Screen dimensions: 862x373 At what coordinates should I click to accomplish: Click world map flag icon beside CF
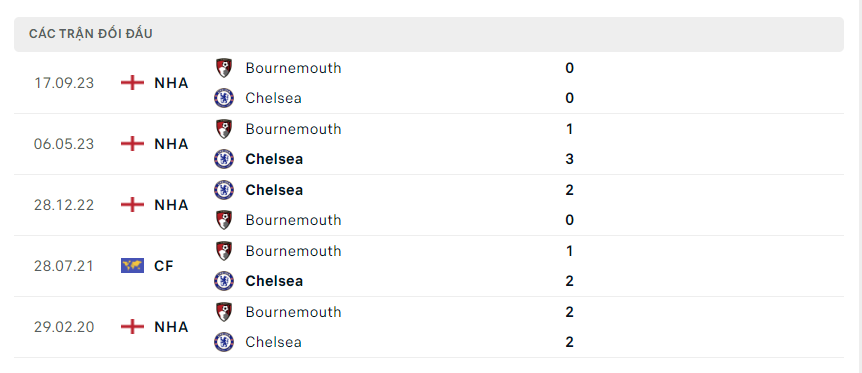pyautogui.click(x=132, y=266)
